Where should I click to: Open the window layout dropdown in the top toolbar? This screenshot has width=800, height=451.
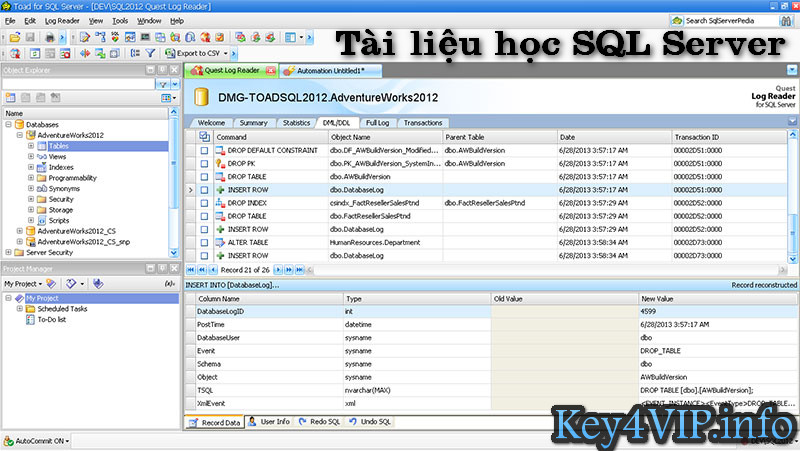click(x=301, y=37)
